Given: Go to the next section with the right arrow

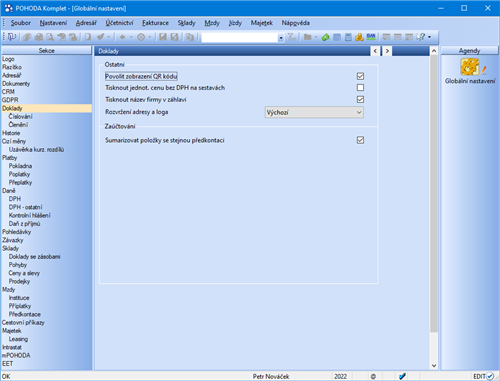Looking at the screenshot, I should [x=387, y=51].
